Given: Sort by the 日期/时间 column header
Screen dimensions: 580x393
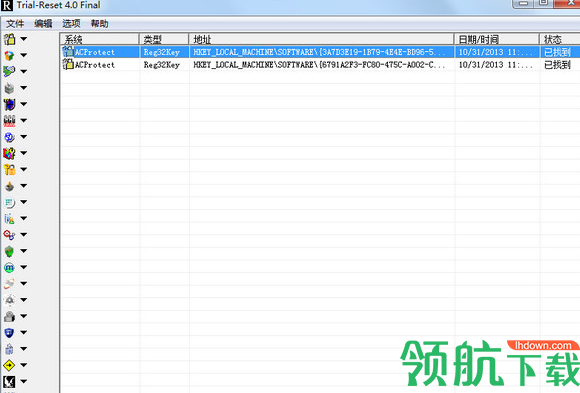Looking at the screenshot, I should point(497,39).
